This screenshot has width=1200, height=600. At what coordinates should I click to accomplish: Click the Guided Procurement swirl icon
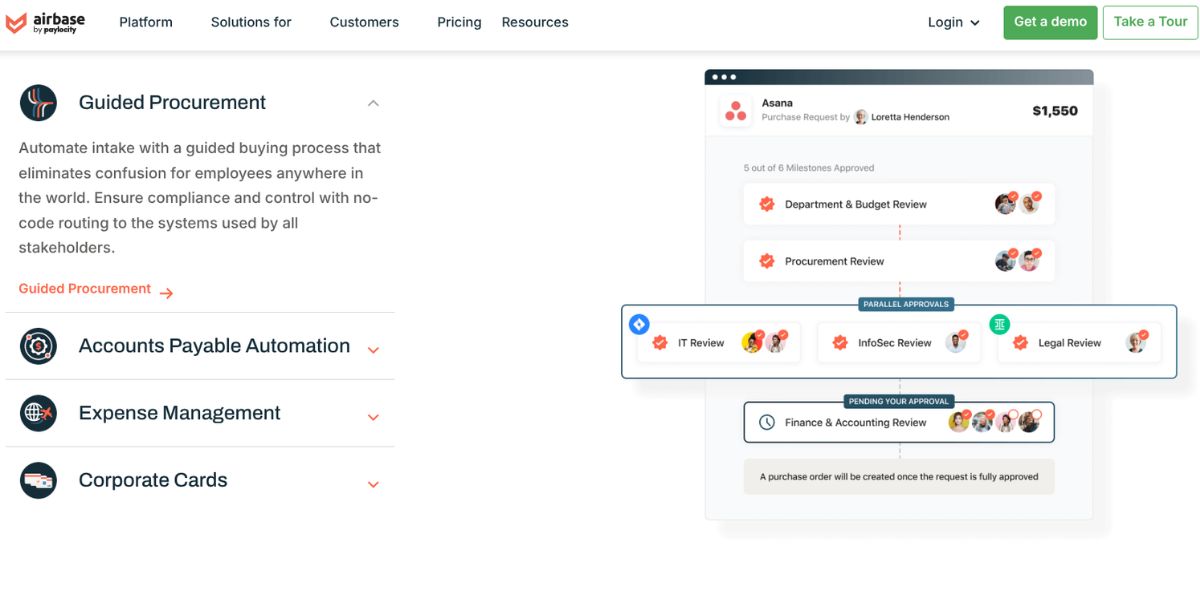pyautogui.click(x=38, y=102)
